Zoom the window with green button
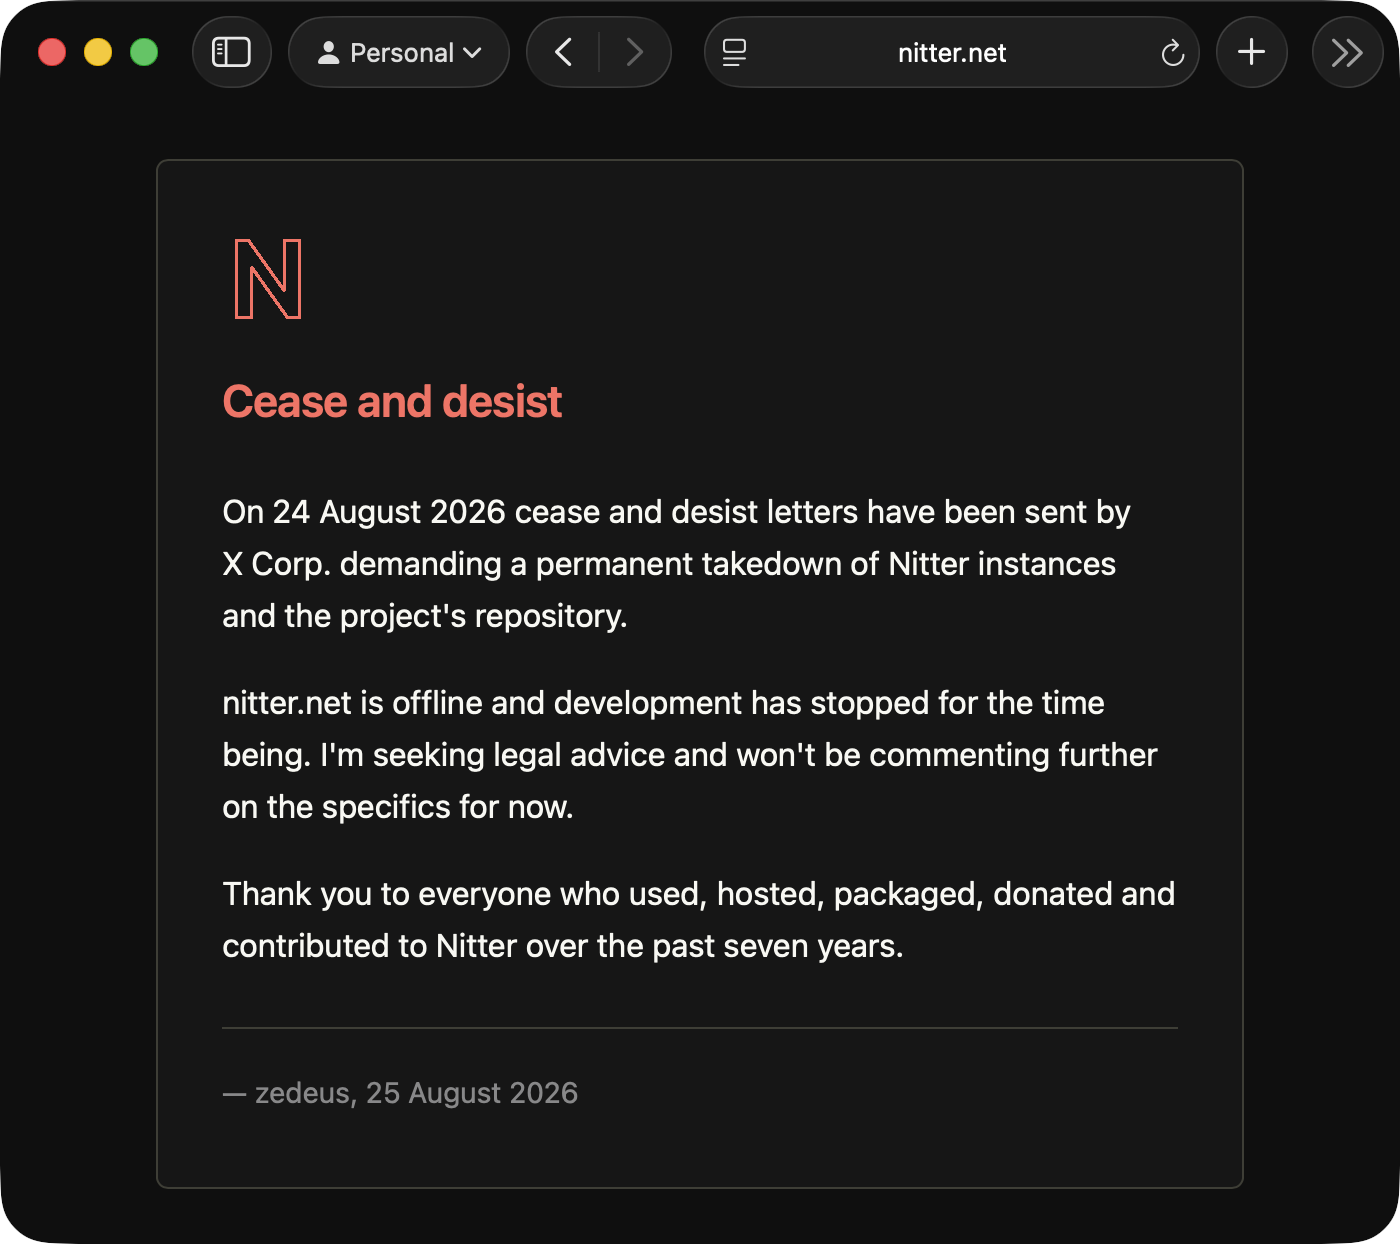This screenshot has width=1400, height=1244. pyautogui.click(x=144, y=52)
